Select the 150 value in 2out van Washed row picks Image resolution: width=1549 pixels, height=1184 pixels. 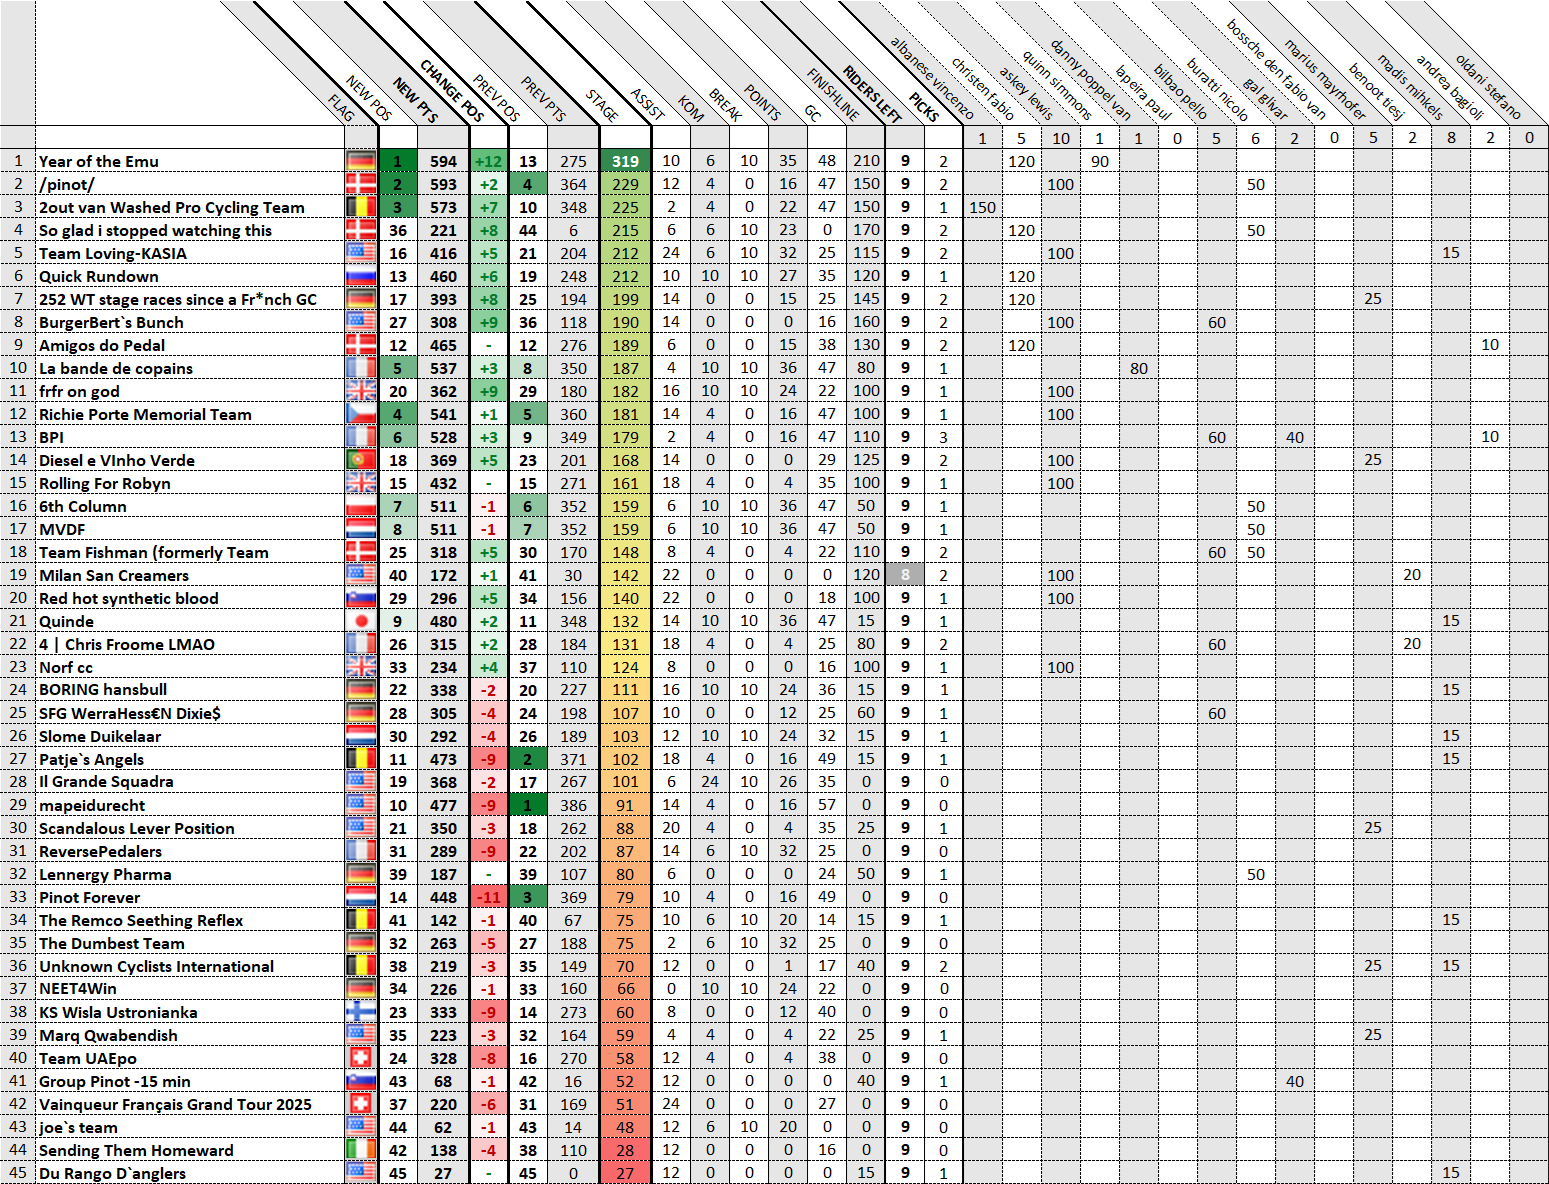pos(982,207)
